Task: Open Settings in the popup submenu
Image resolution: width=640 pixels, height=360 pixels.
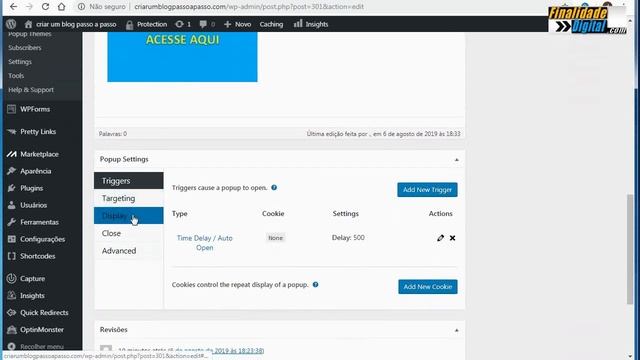Action: pos(20,62)
